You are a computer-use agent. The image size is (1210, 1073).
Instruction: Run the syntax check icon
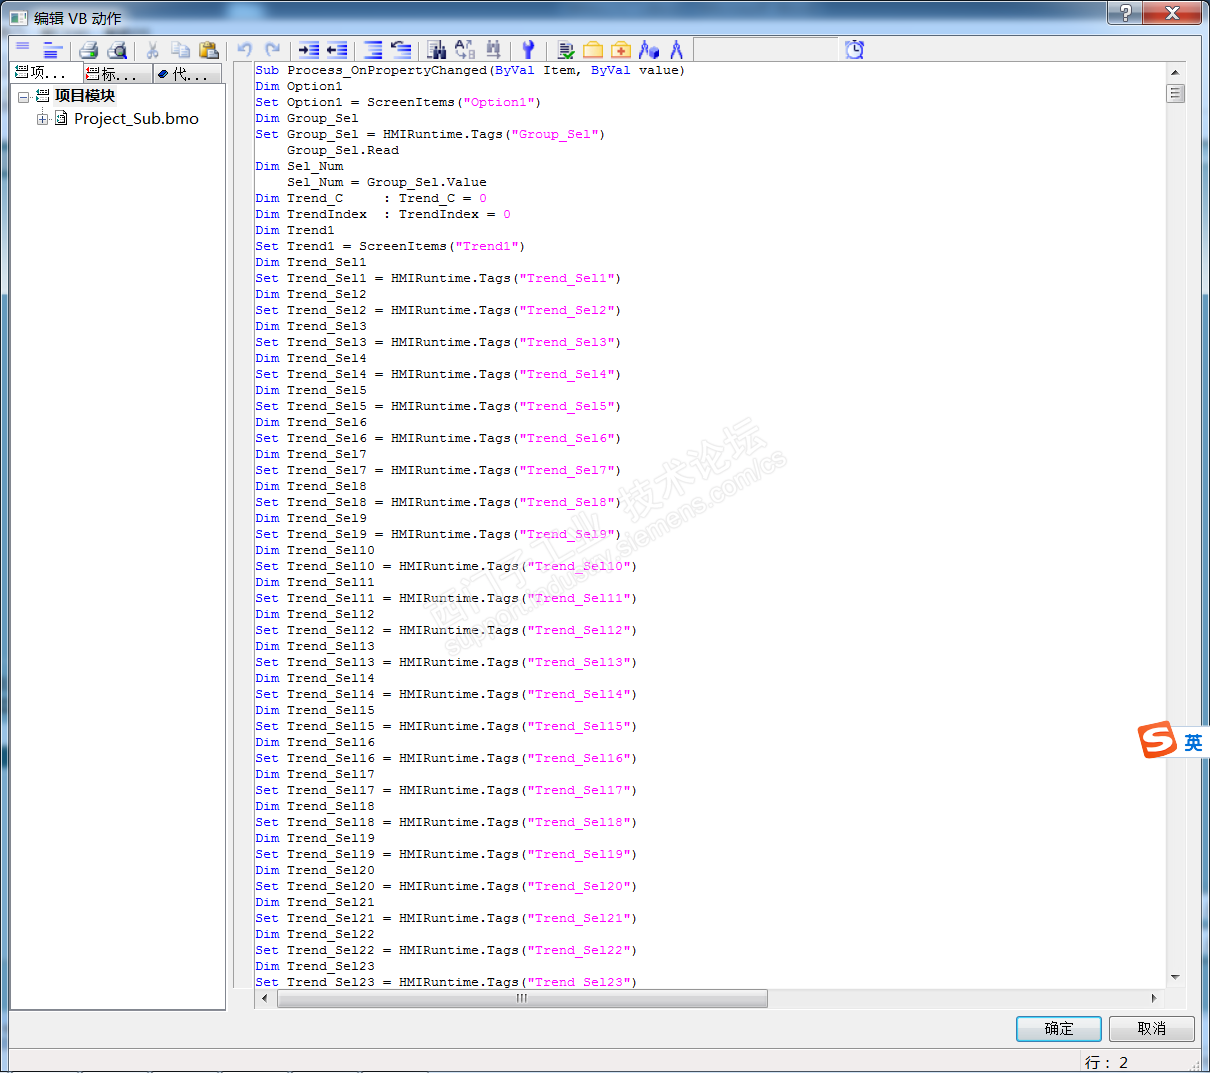(x=566, y=49)
